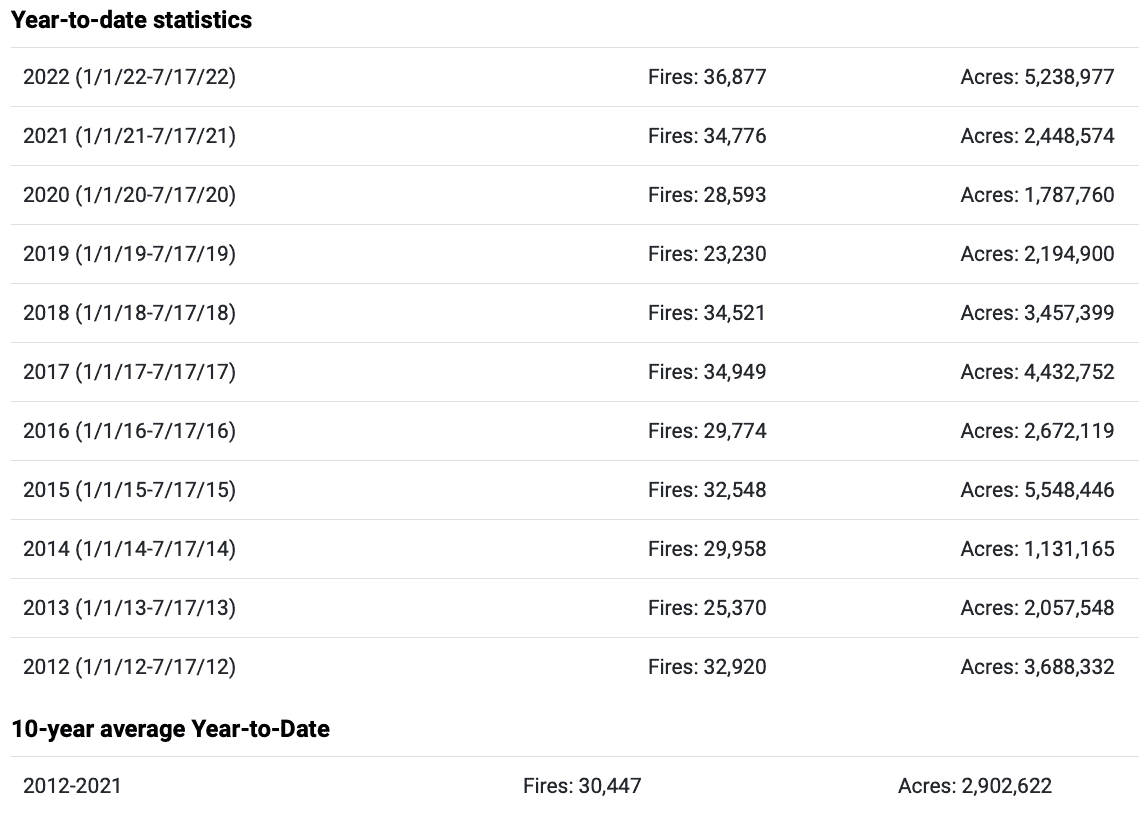Screen dimensions: 1139x818
Task: Select the 2018 date range row label
Action: point(129,312)
